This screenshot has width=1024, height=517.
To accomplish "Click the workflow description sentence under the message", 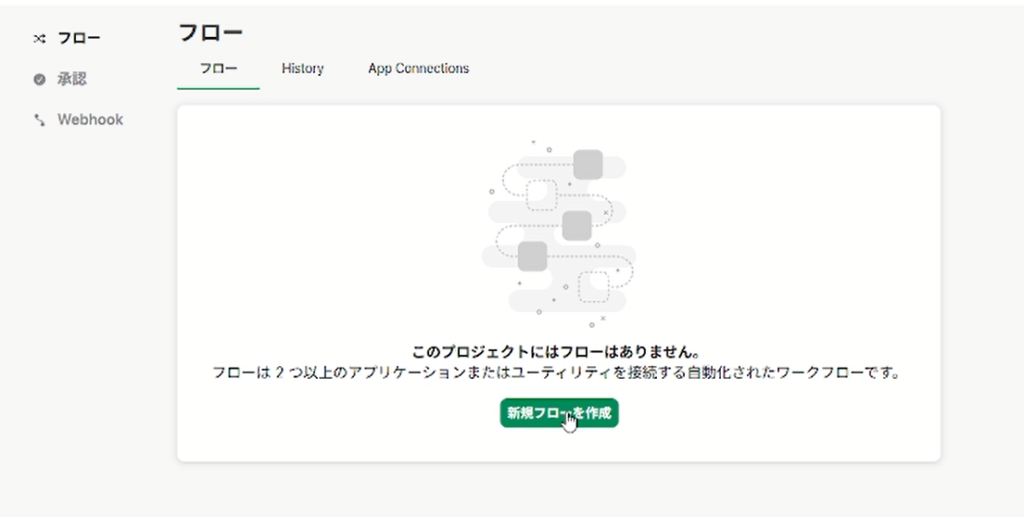I will 558,373.
